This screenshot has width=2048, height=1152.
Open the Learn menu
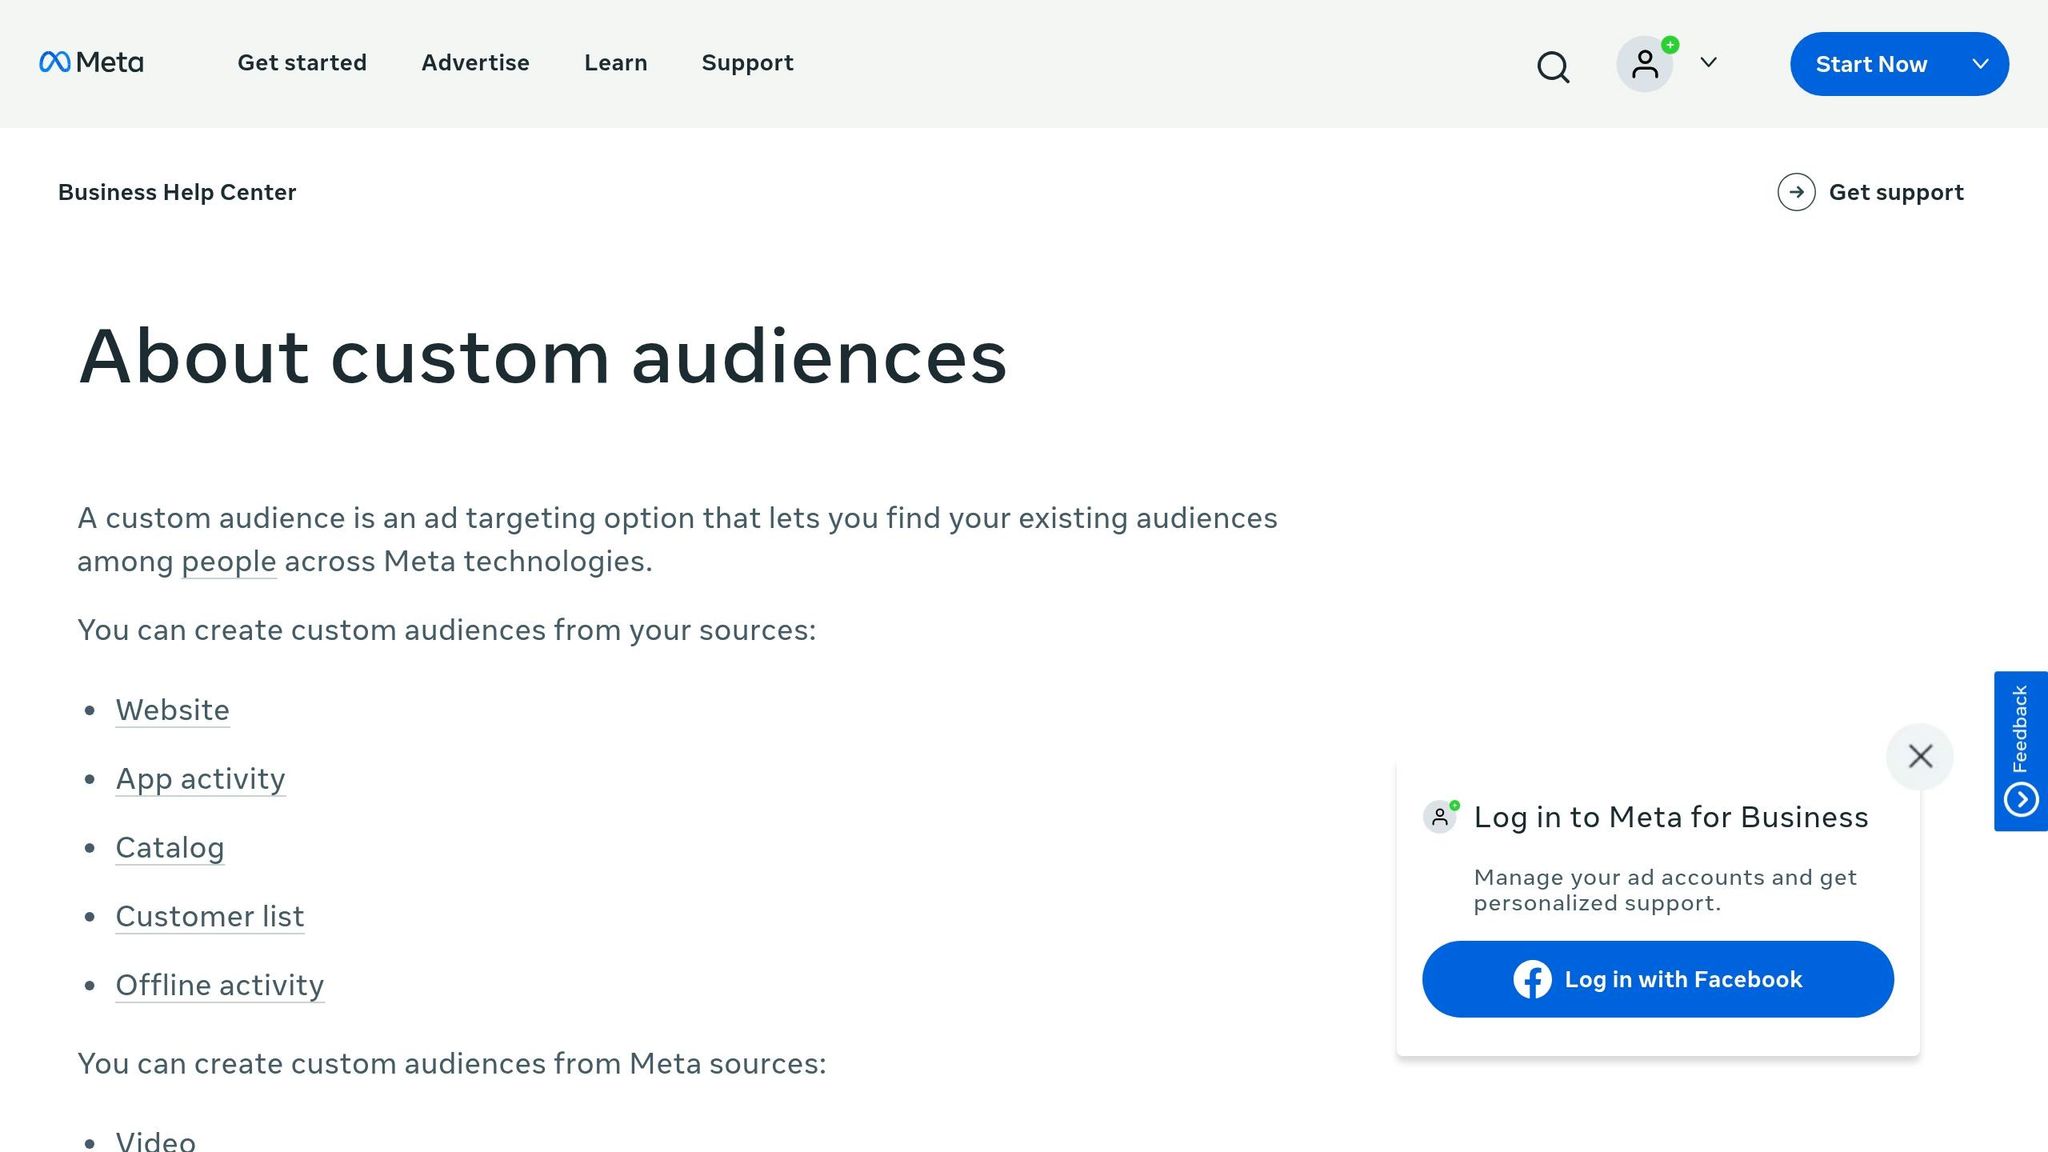tap(616, 63)
